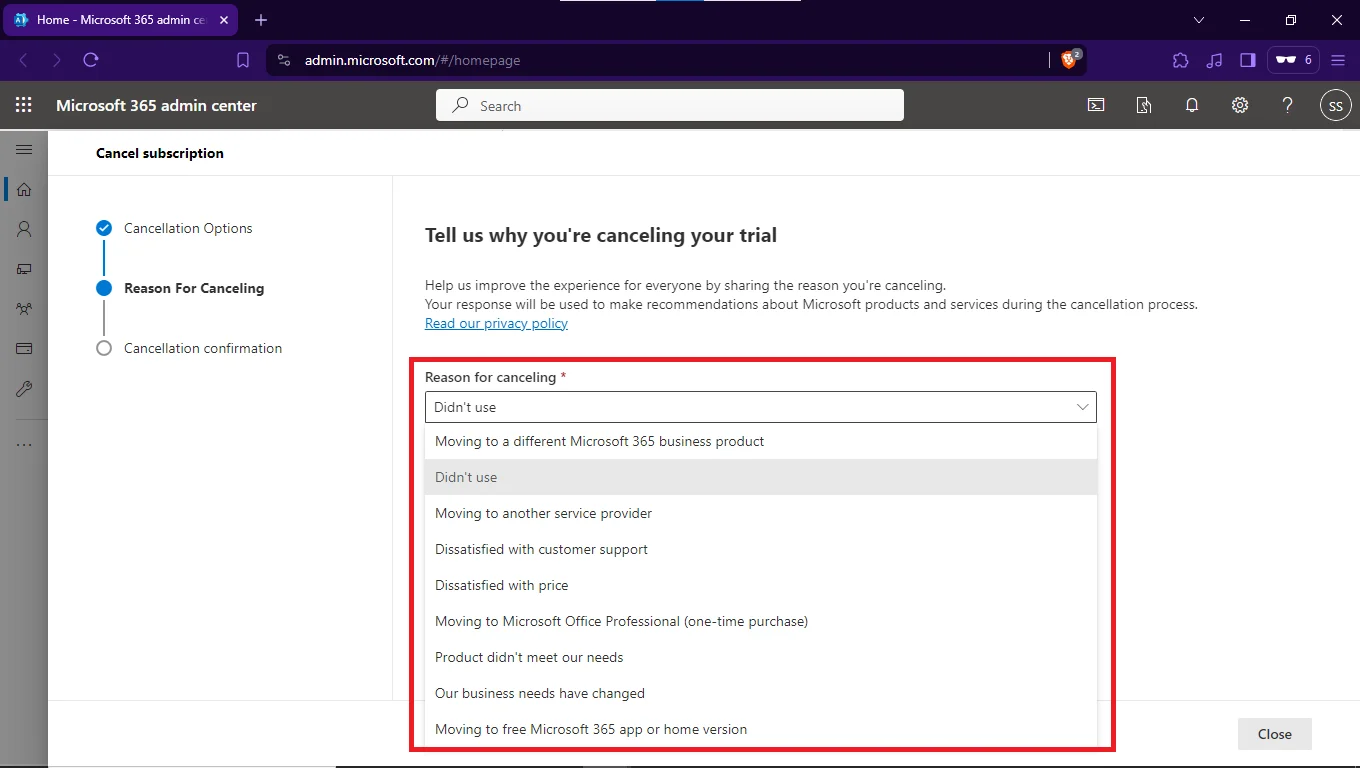This screenshot has width=1360, height=768.
Task: Click the help question mark icon
Action: (x=1288, y=105)
